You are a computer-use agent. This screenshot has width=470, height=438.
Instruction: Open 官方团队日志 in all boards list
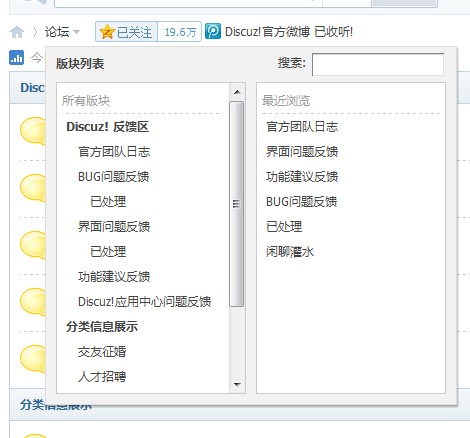point(114,152)
